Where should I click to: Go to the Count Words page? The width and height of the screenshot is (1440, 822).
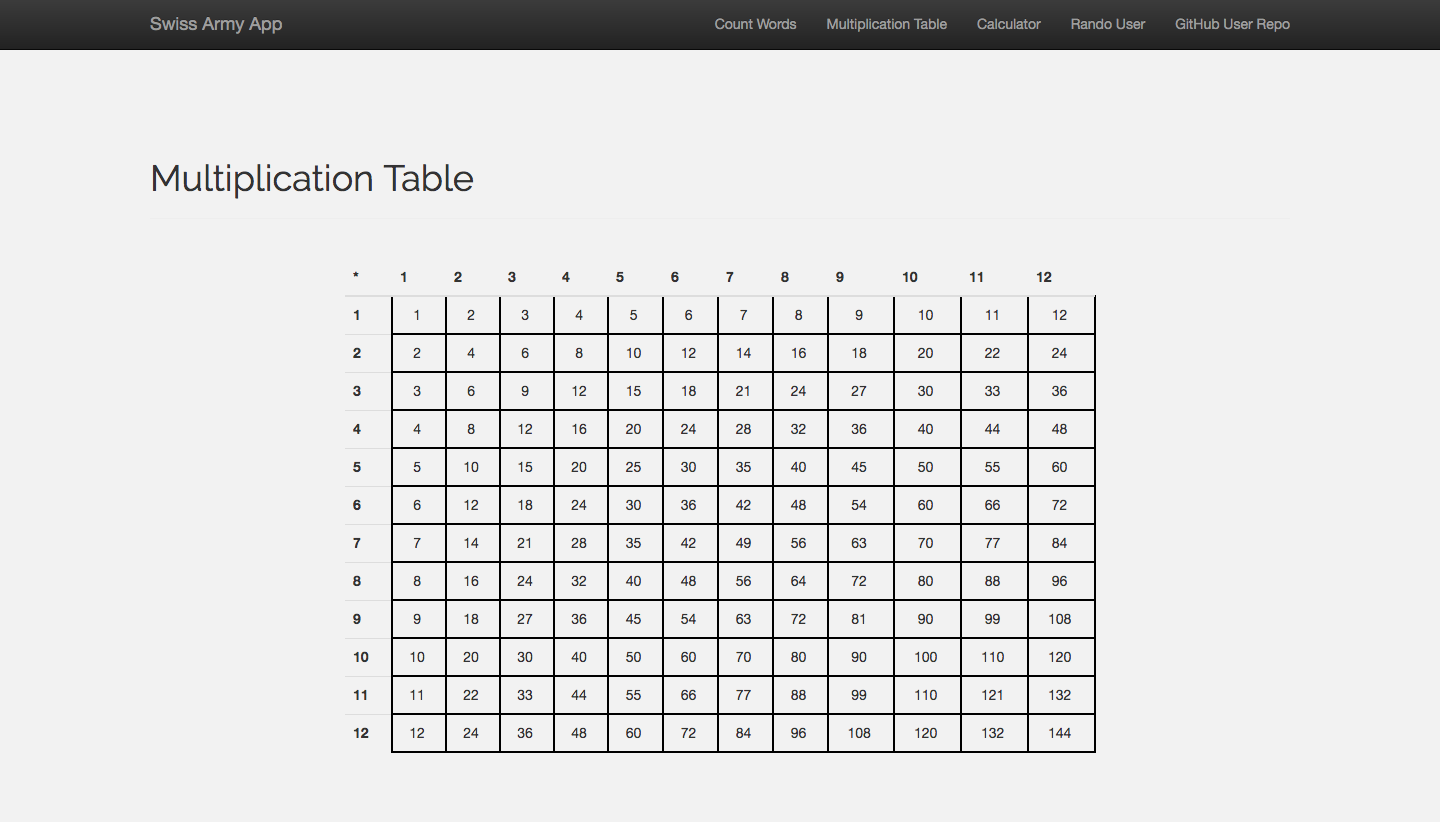(755, 24)
